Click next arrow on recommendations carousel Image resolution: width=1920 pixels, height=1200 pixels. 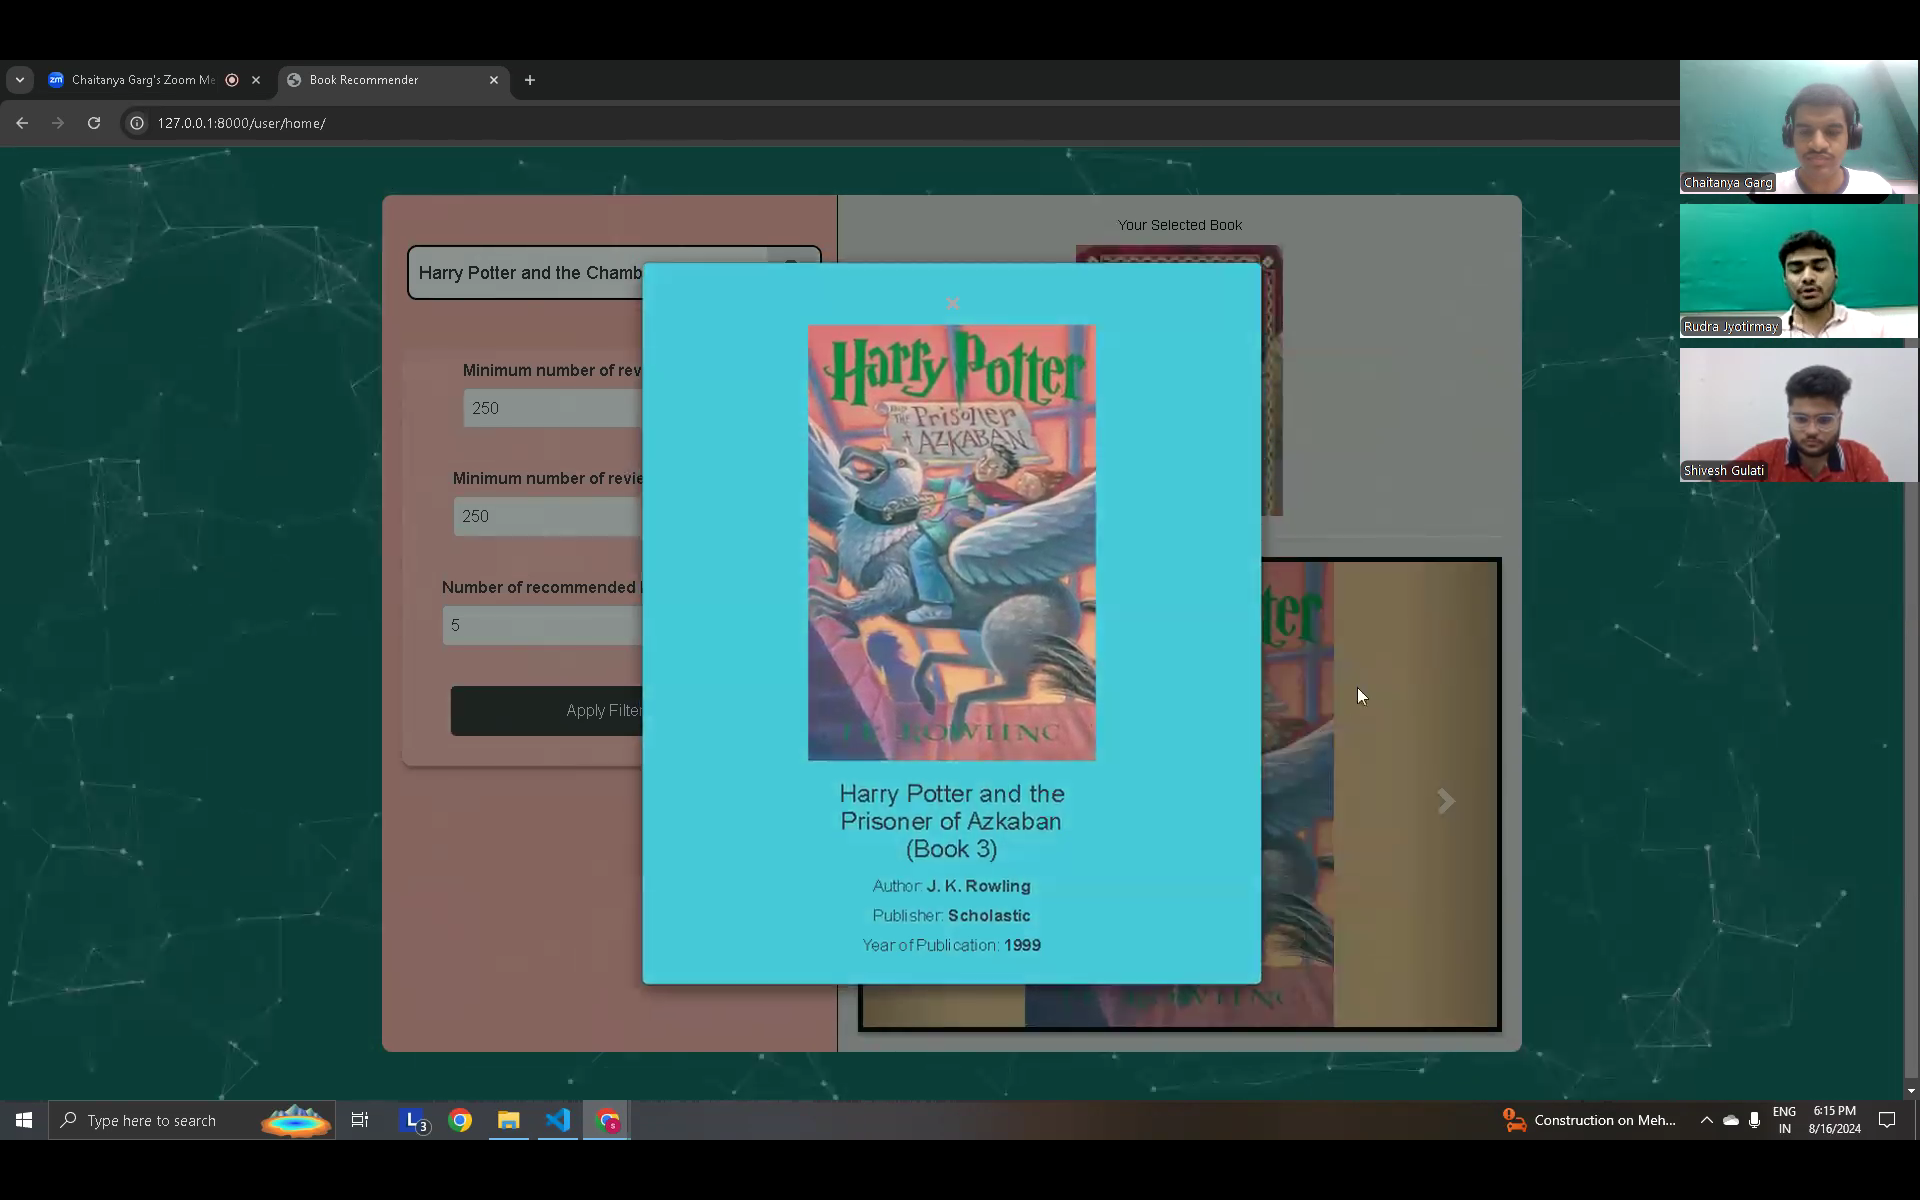point(1445,801)
